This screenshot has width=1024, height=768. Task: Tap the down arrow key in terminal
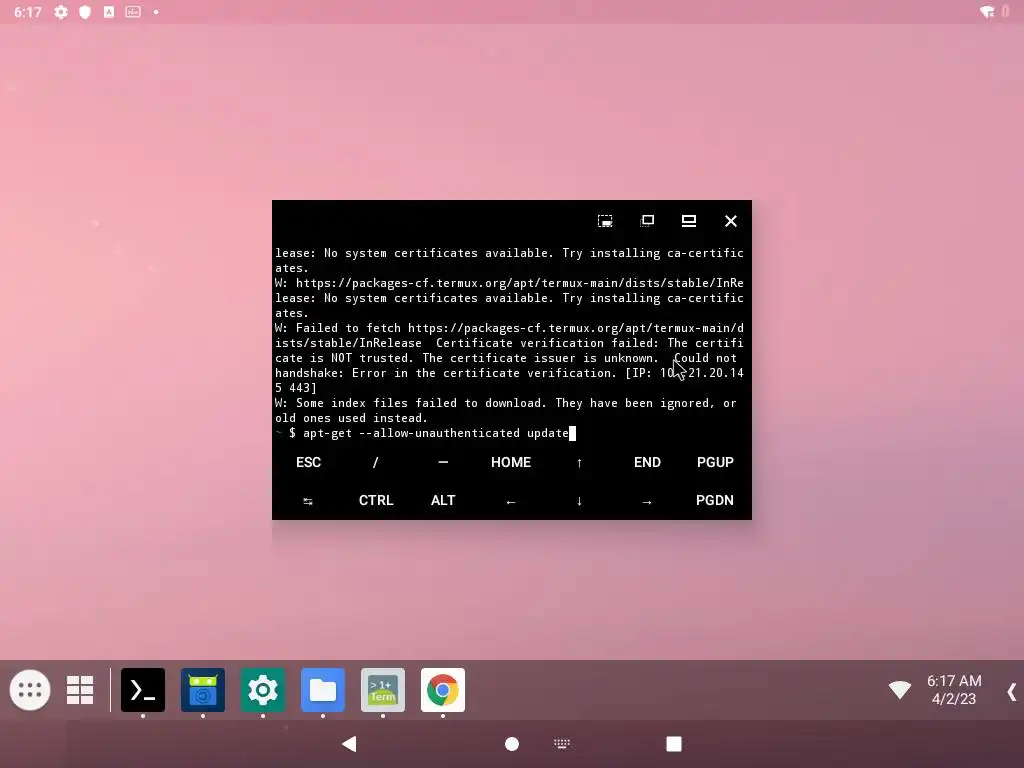click(579, 501)
